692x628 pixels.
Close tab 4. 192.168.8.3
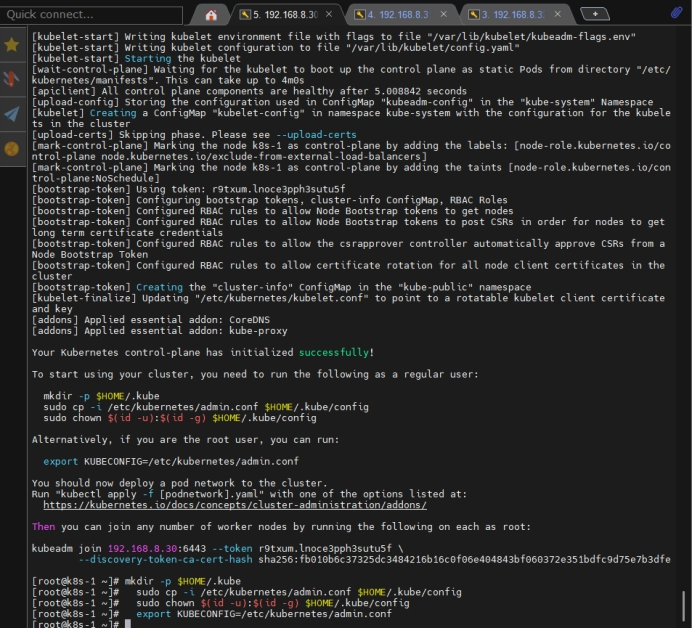[x=444, y=15]
